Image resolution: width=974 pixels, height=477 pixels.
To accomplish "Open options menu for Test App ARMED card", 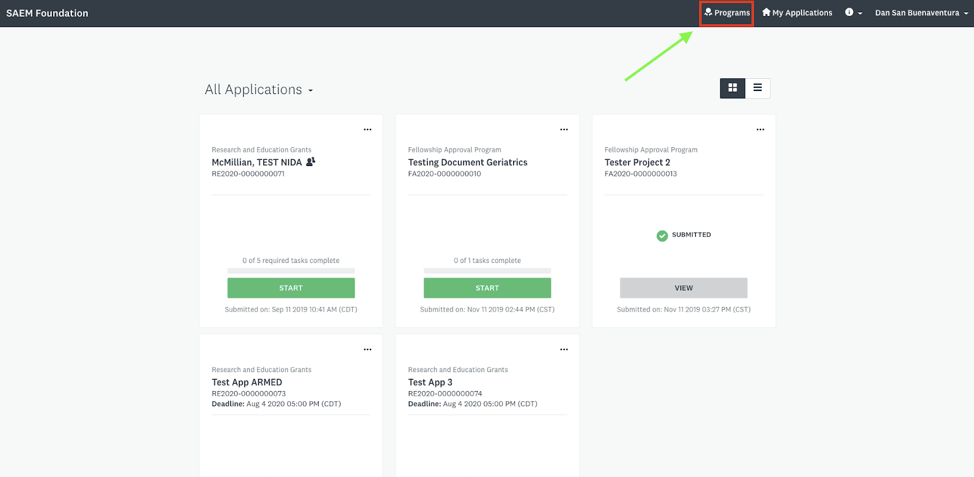I will point(367,350).
